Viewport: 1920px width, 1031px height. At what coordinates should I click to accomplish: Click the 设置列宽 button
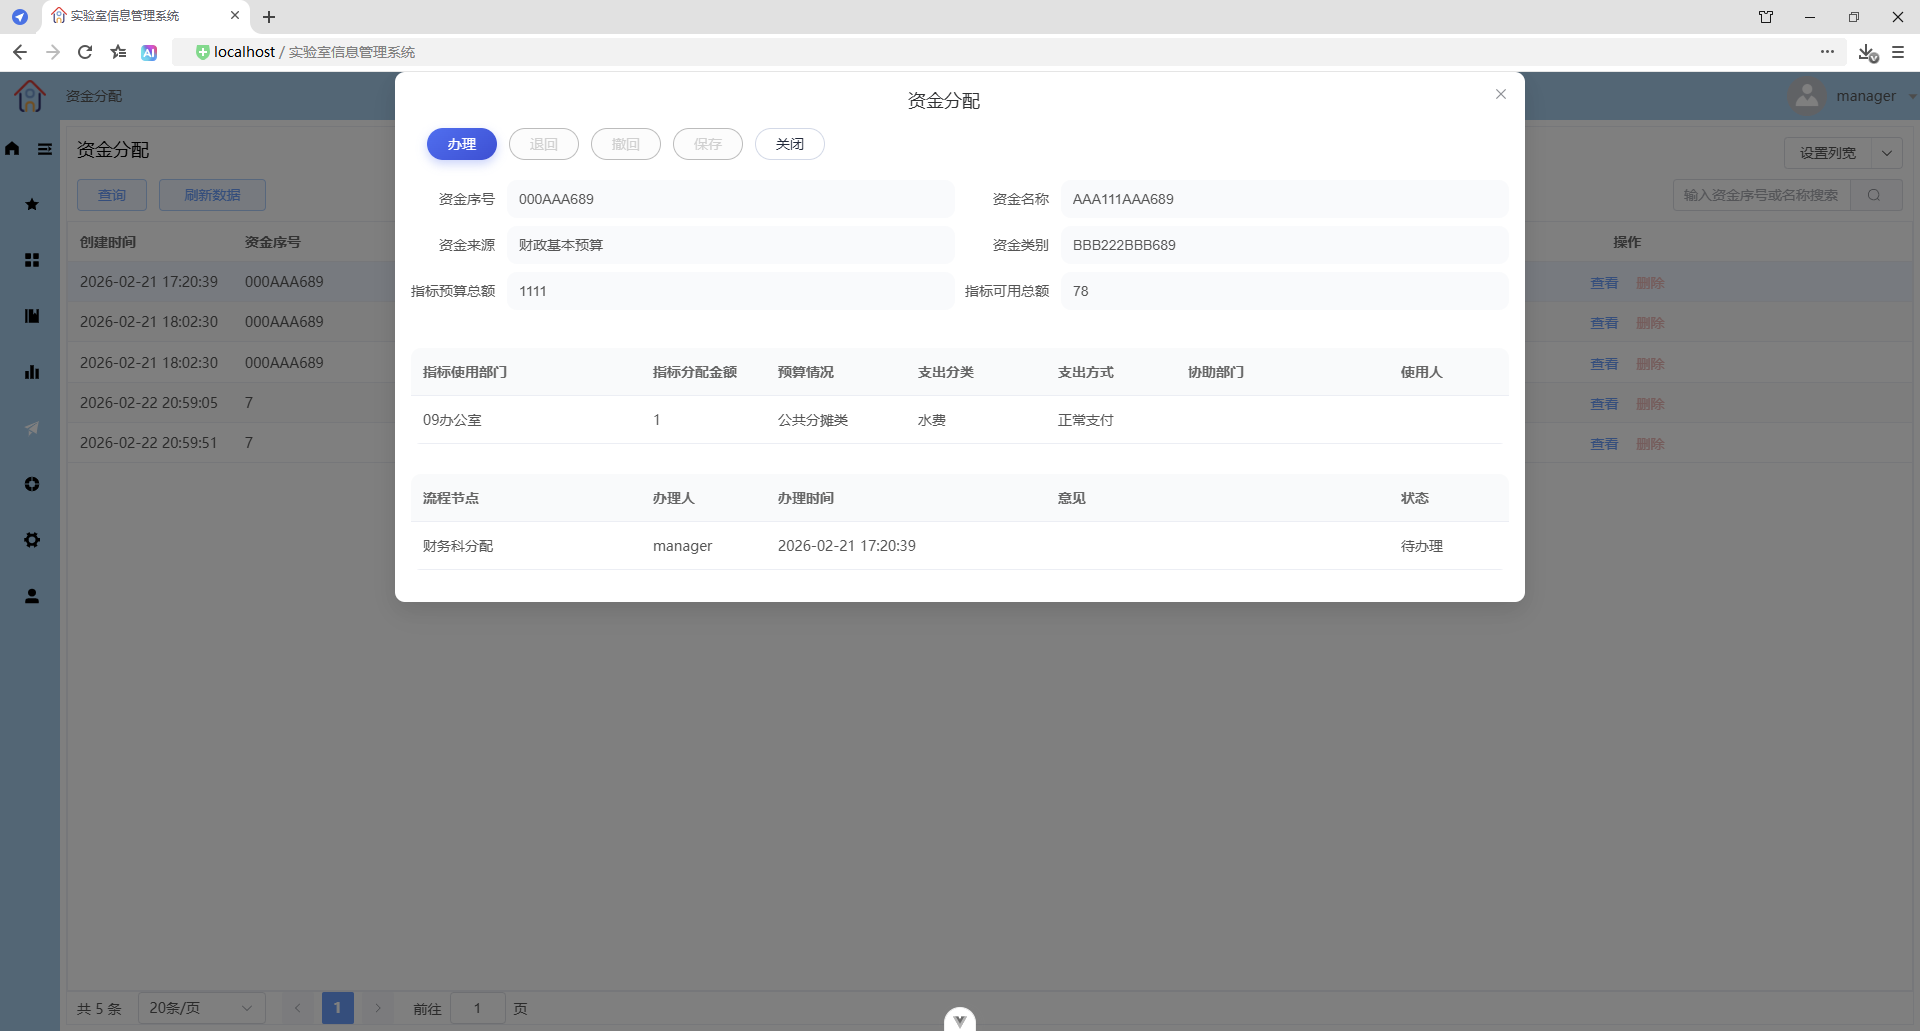[x=1828, y=153]
